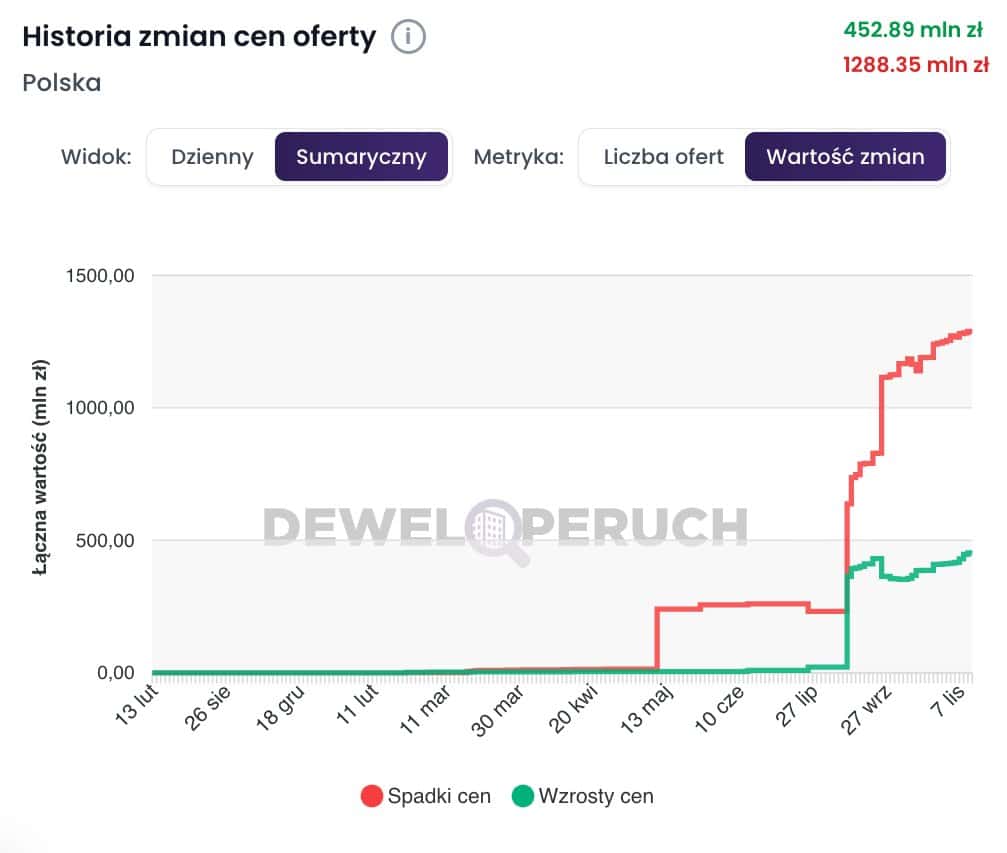The width and height of the screenshot is (1007, 853).
Task: Switch metric to Liczba ofert
Action: (x=663, y=157)
